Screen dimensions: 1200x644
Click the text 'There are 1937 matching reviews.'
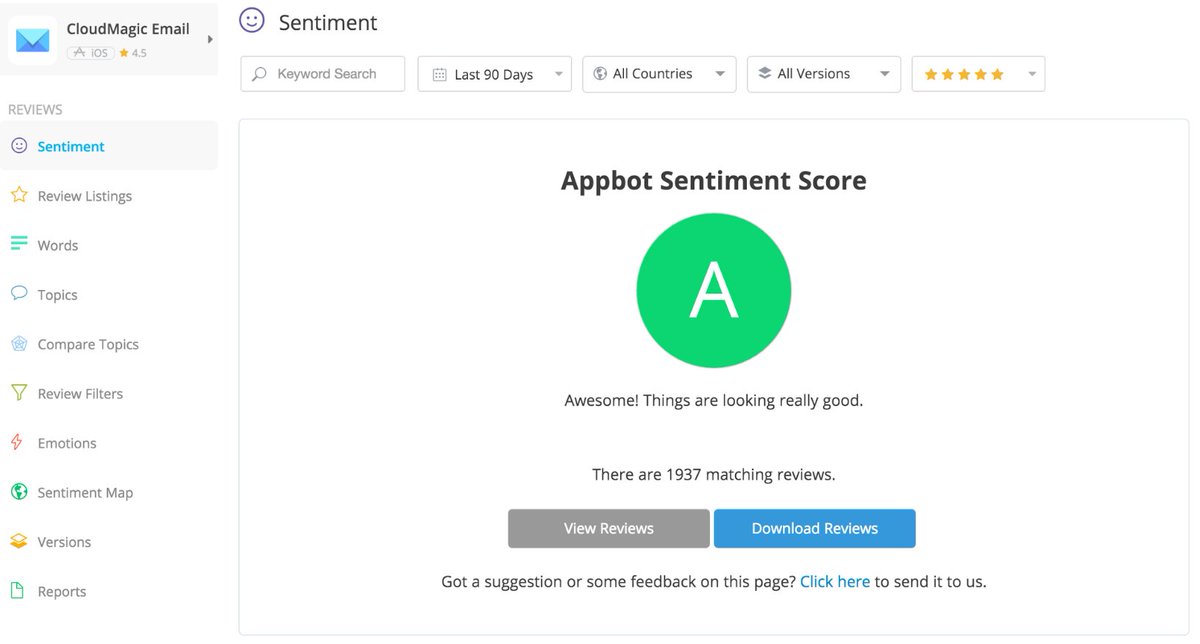pos(714,474)
